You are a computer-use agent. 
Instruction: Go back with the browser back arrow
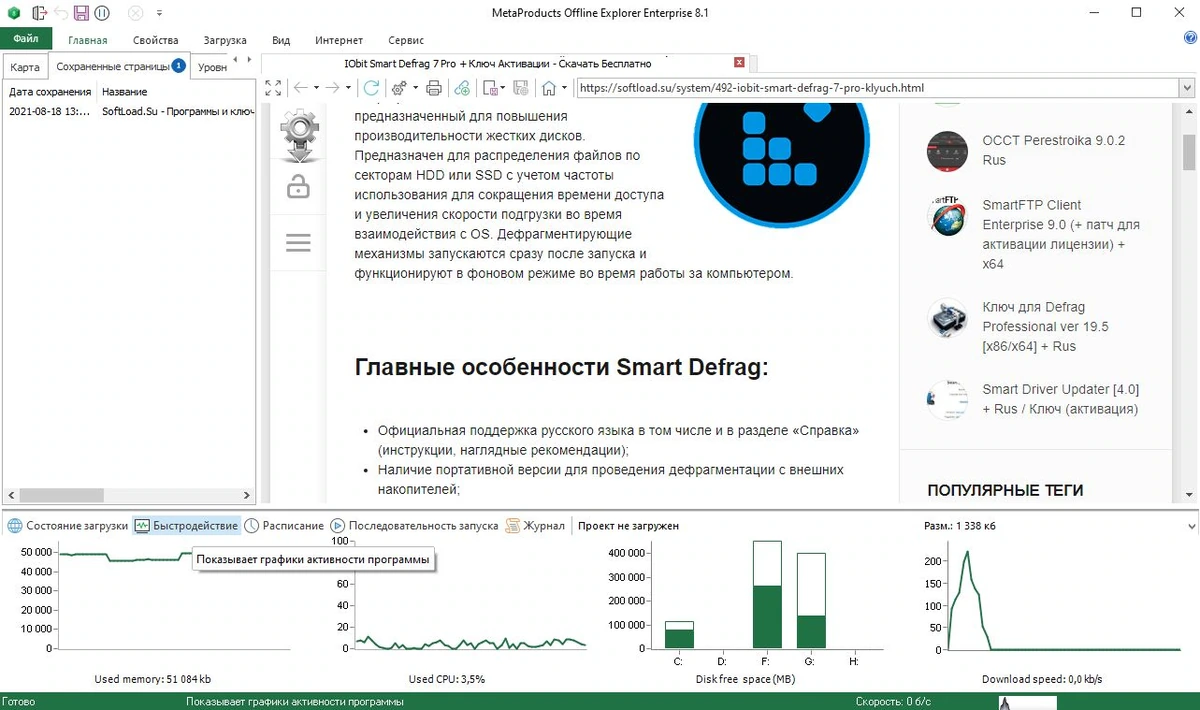click(x=300, y=88)
